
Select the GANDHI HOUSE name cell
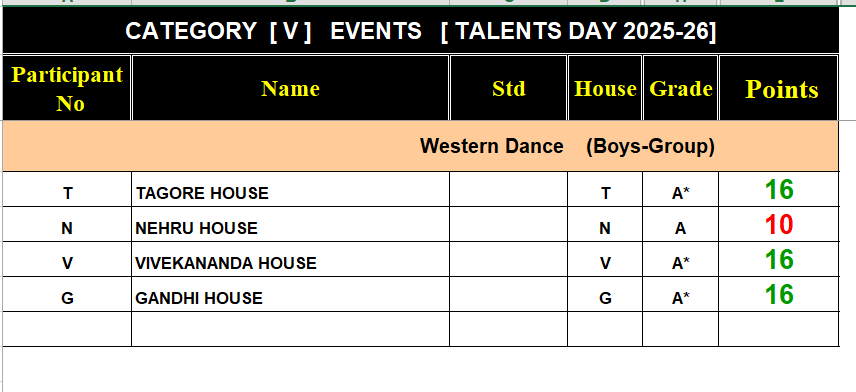pyautogui.click(x=290, y=294)
